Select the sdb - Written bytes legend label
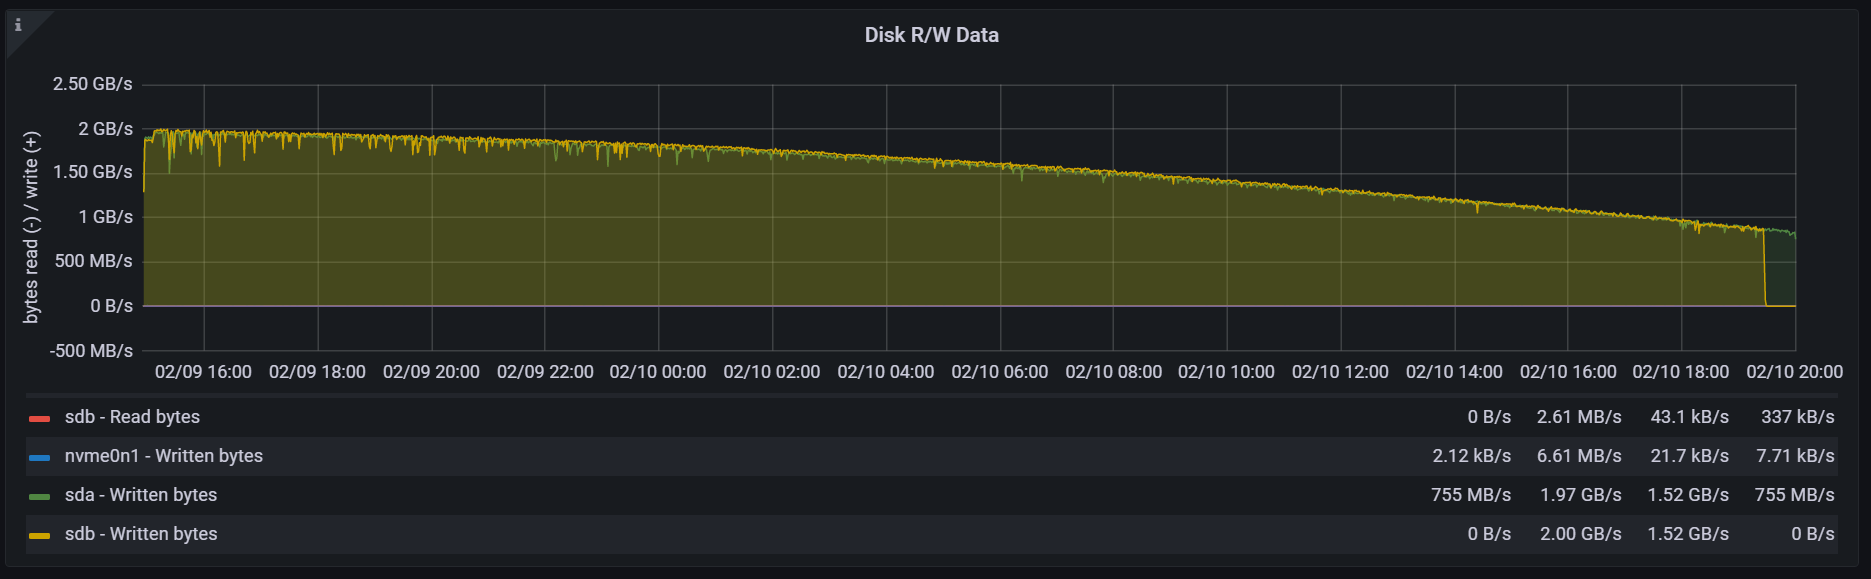This screenshot has width=1871, height=579. click(x=140, y=534)
